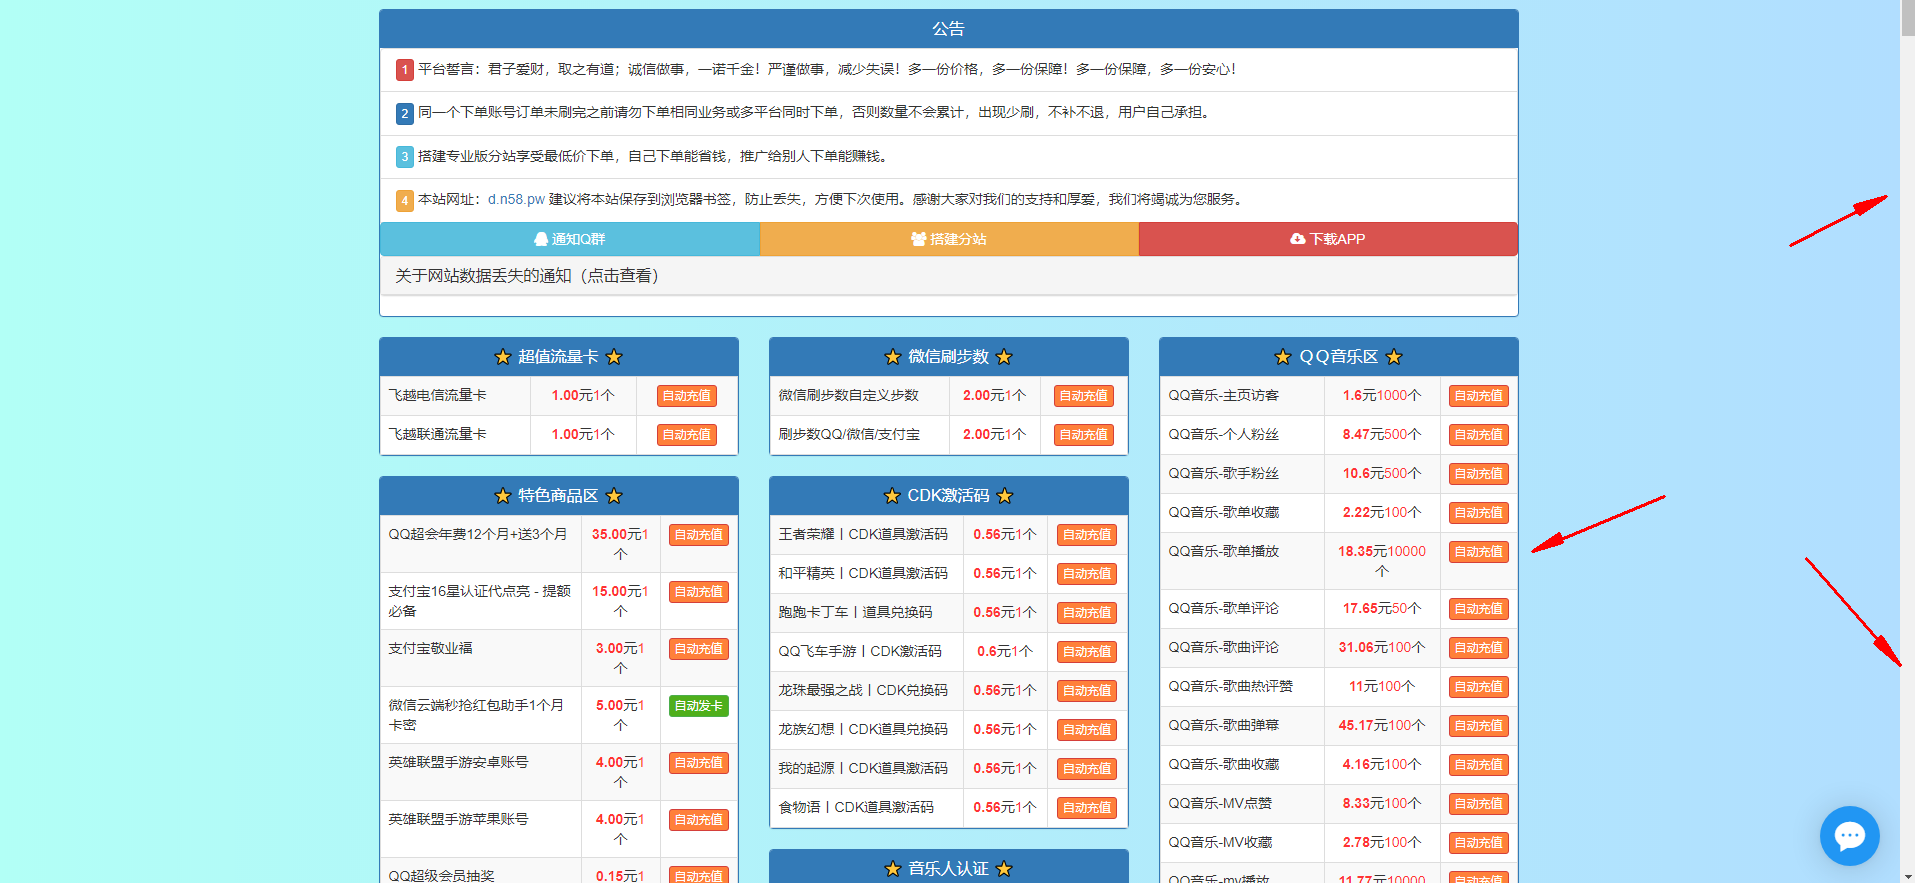
Task: Click 自动充值 for QQ音乐-歌单评论
Action: (1479, 609)
